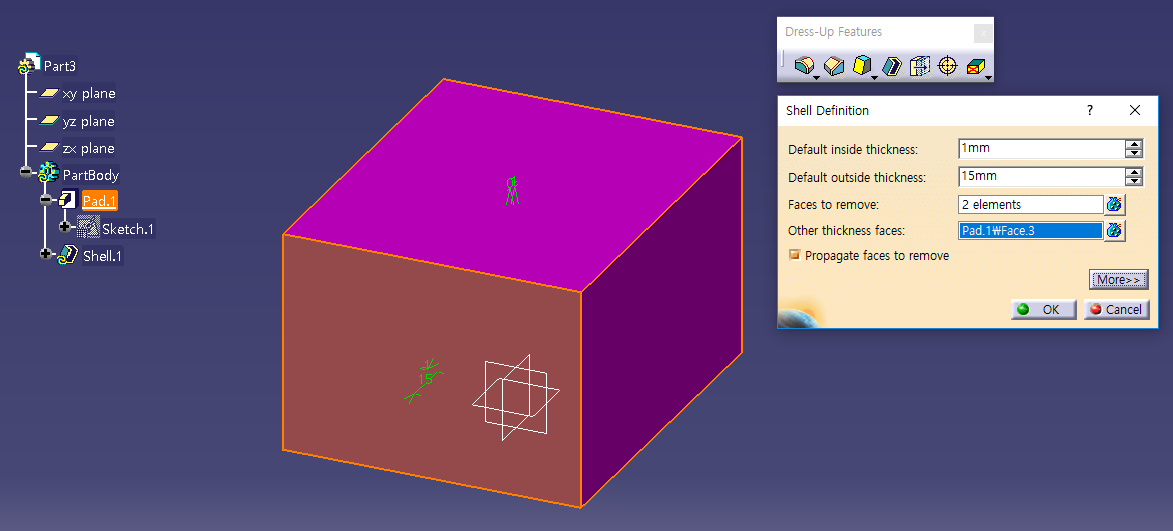Select the Shell tool in Dress-Up Features

(x=891, y=67)
